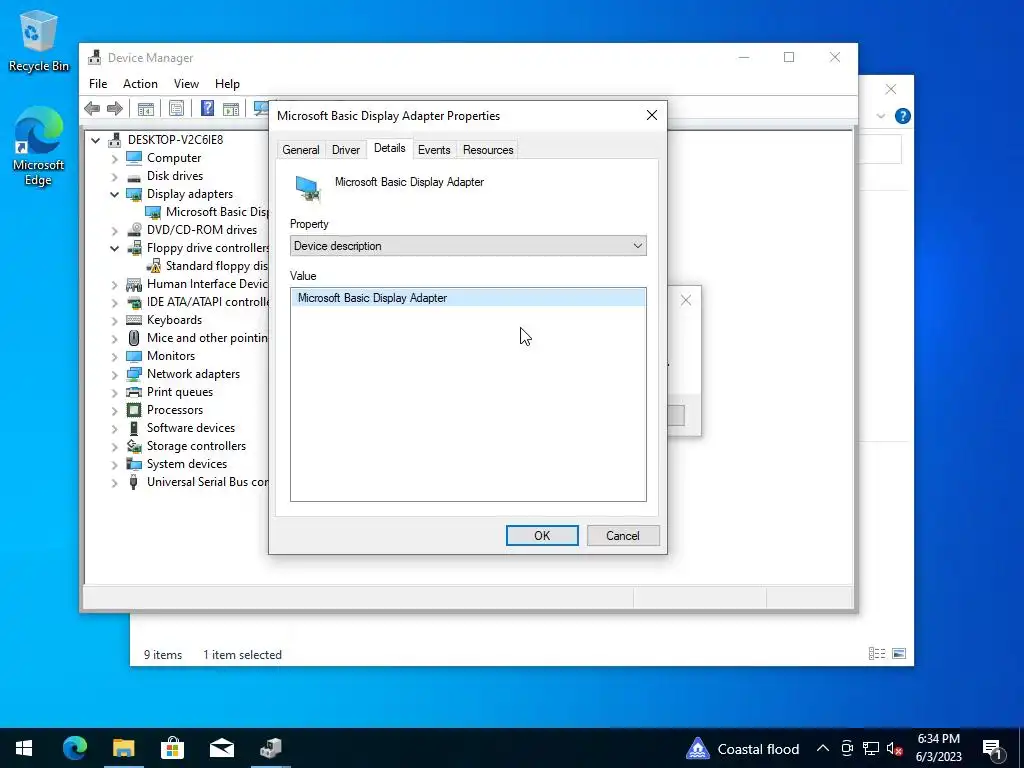Close the small dialog behind the Properties window
Screen dimensions: 1024x768
click(x=686, y=300)
